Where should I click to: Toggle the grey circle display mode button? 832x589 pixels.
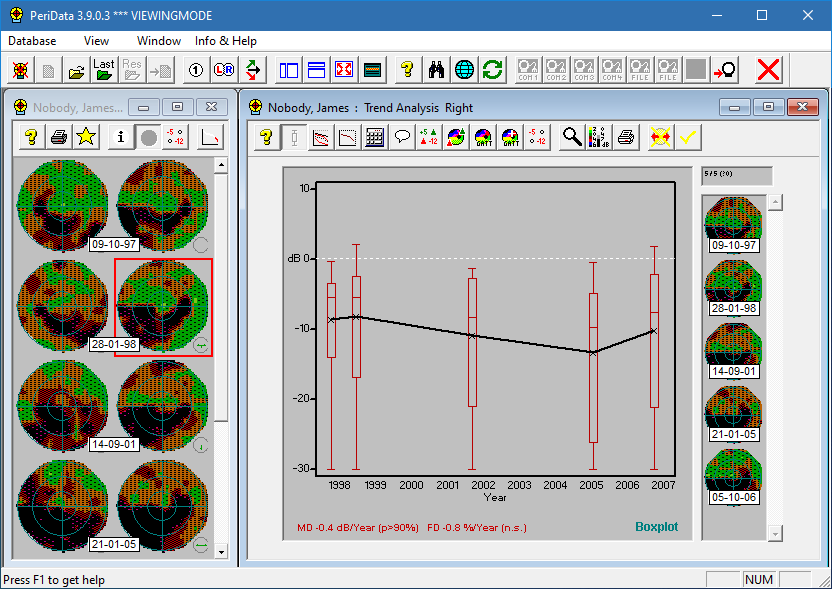(148, 137)
